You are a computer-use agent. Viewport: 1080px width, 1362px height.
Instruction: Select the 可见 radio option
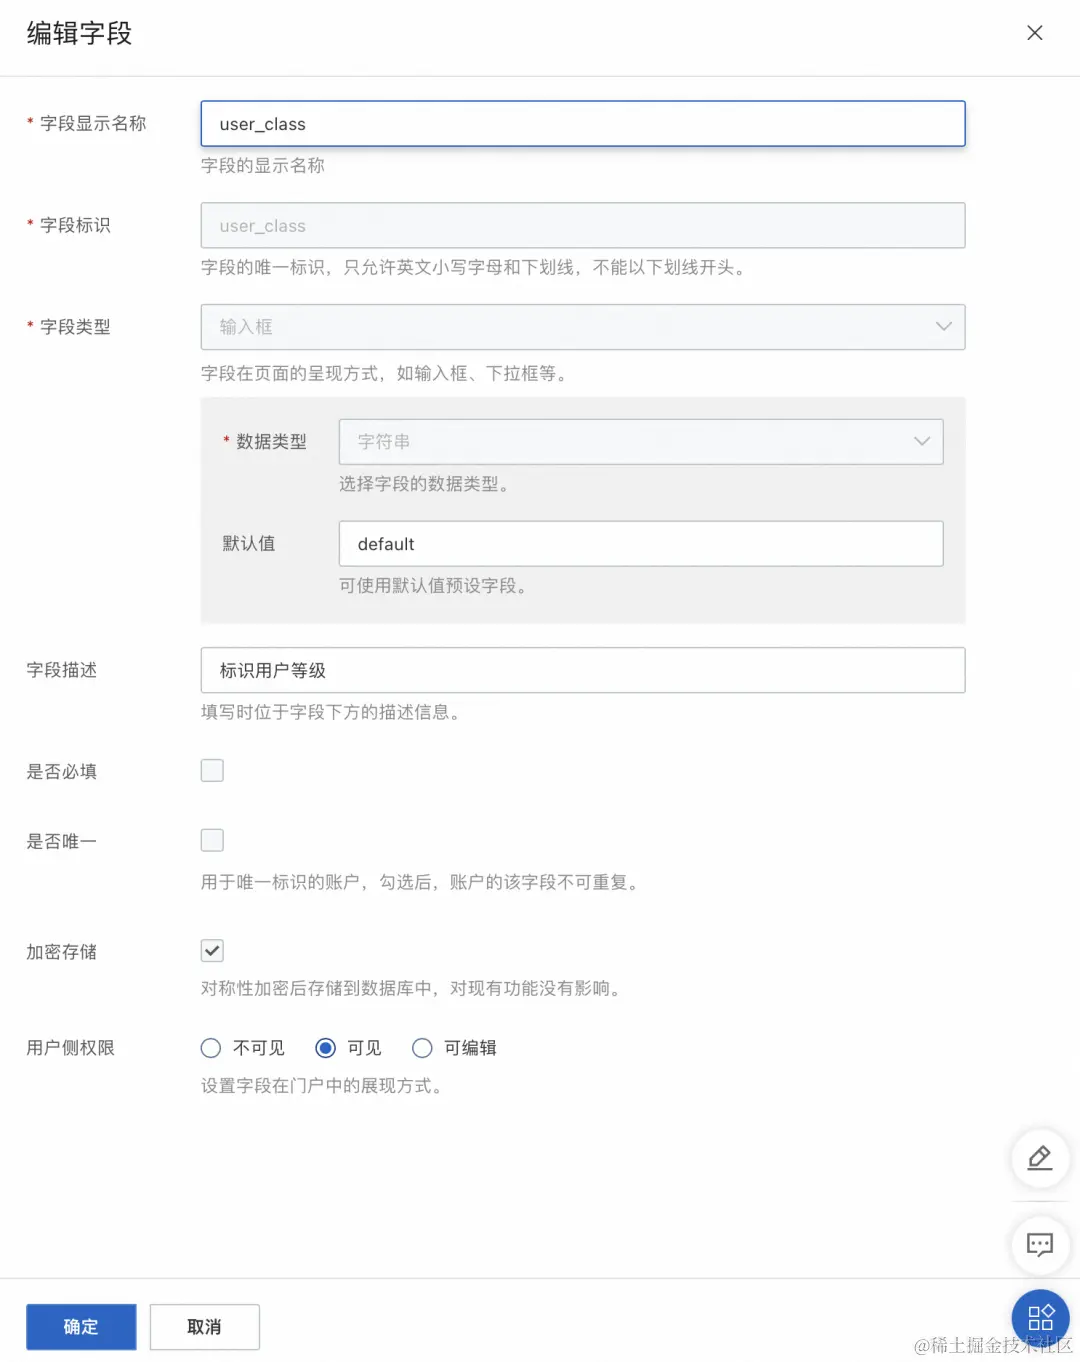(x=325, y=1048)
